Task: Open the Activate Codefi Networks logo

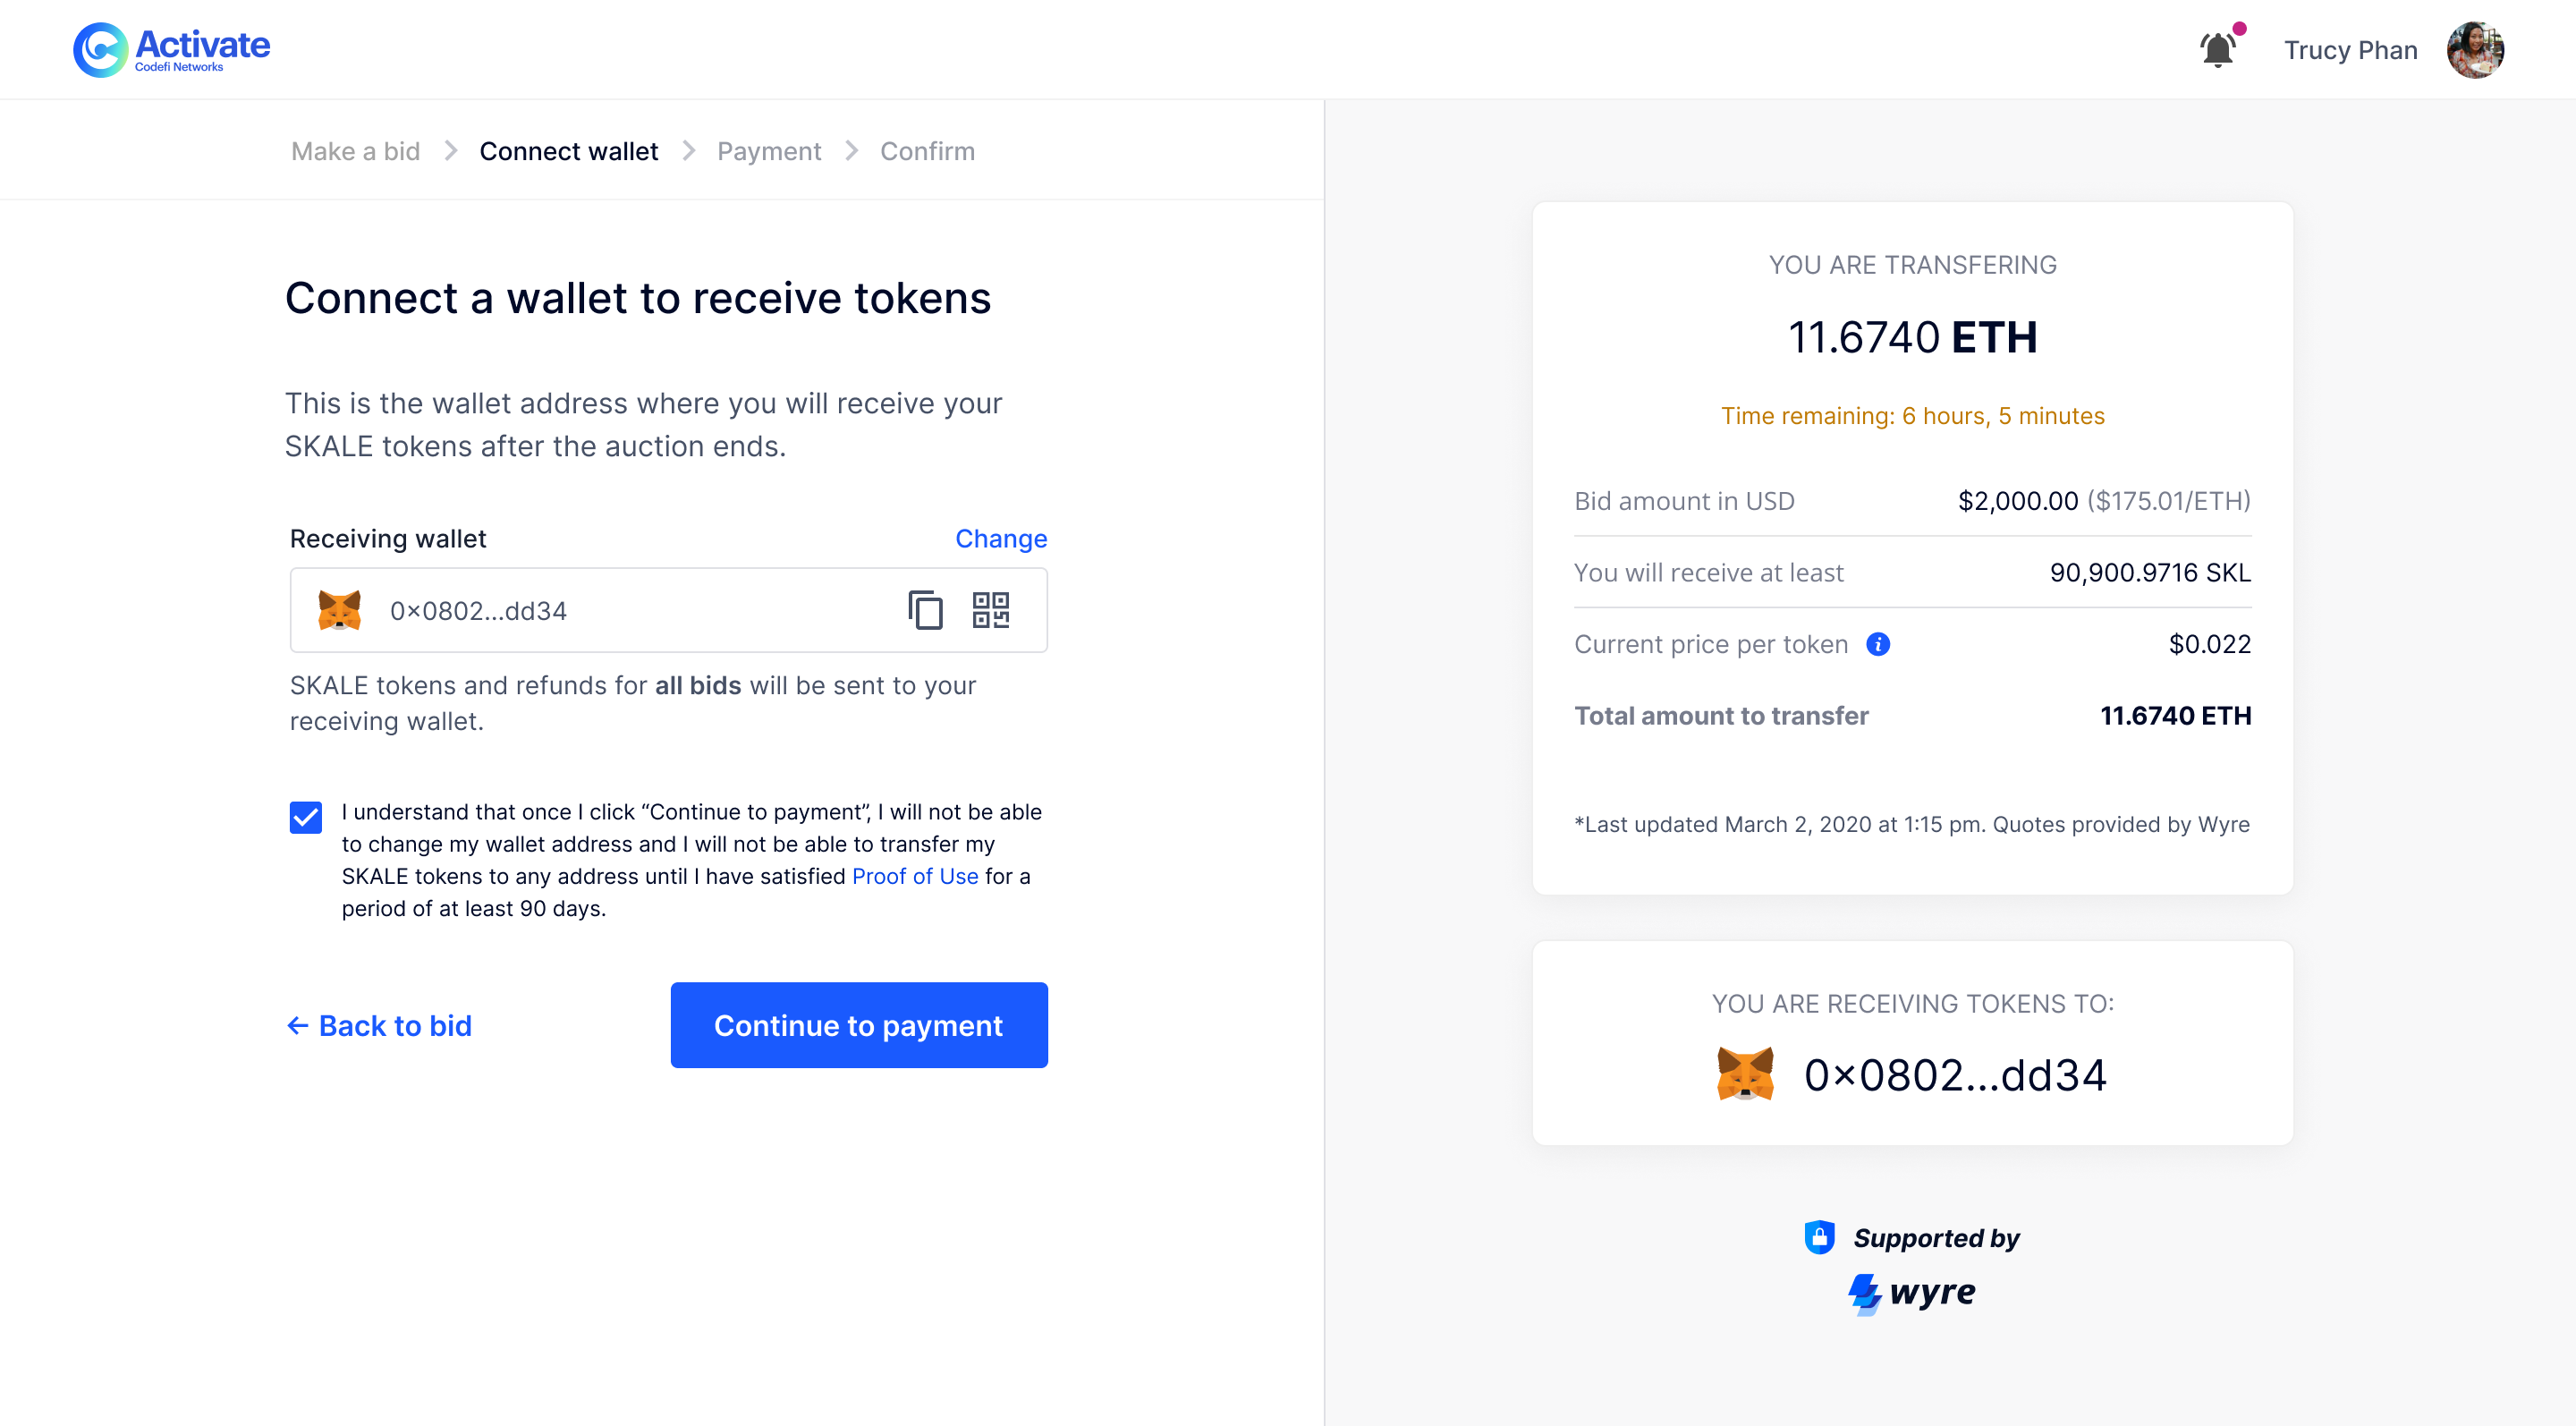Action: (x=171, y=49)
